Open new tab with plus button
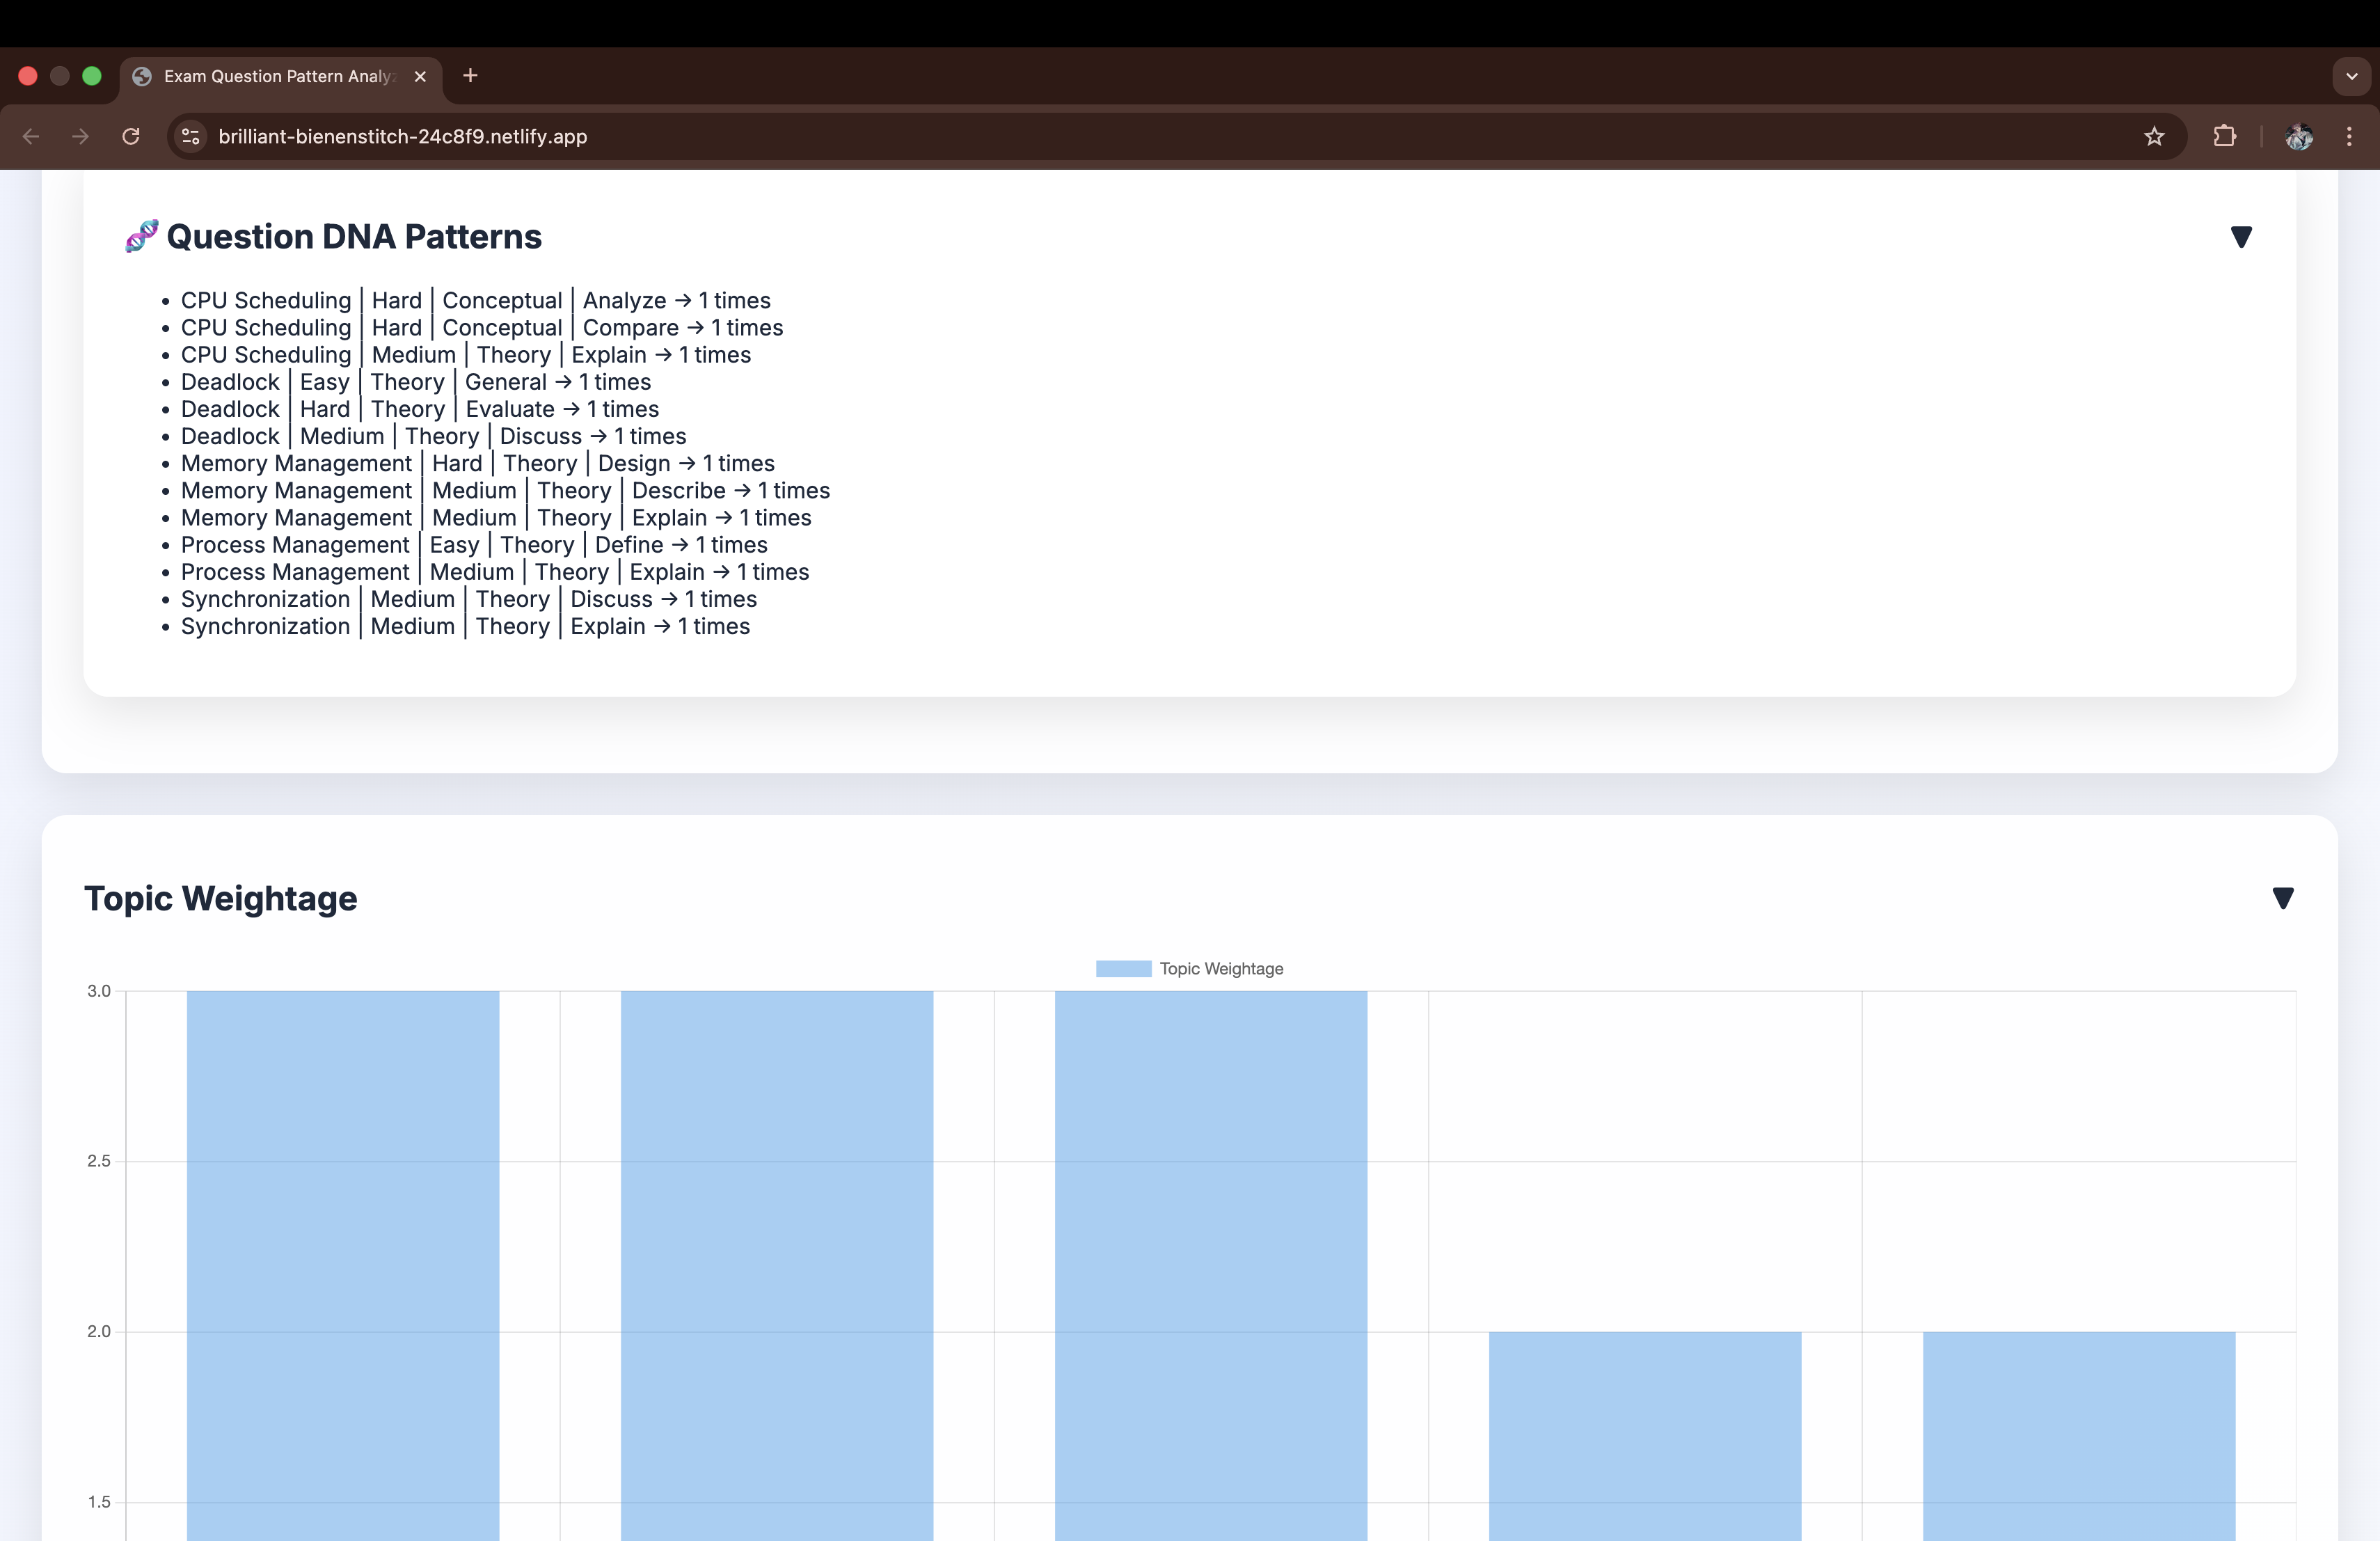 (x=470, y=76)
